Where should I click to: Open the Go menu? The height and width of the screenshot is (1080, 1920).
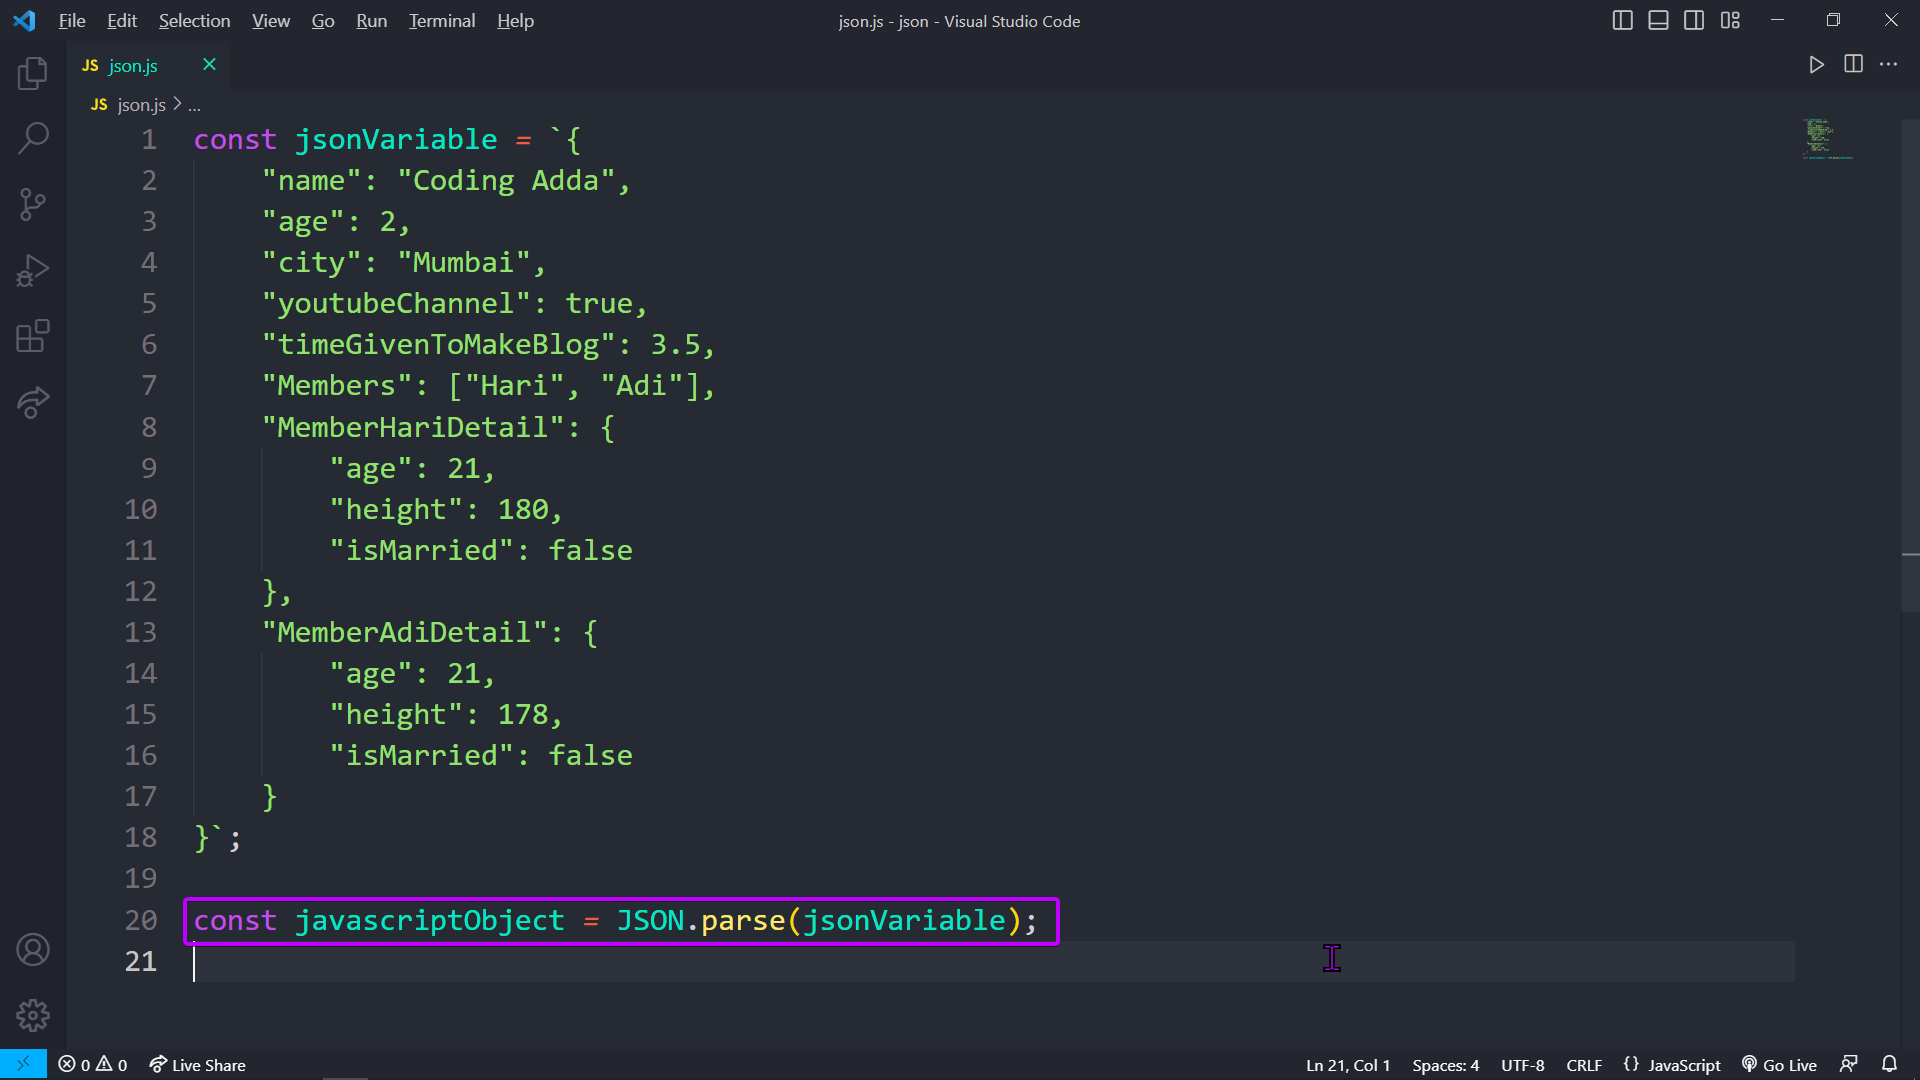click(323, 21)
